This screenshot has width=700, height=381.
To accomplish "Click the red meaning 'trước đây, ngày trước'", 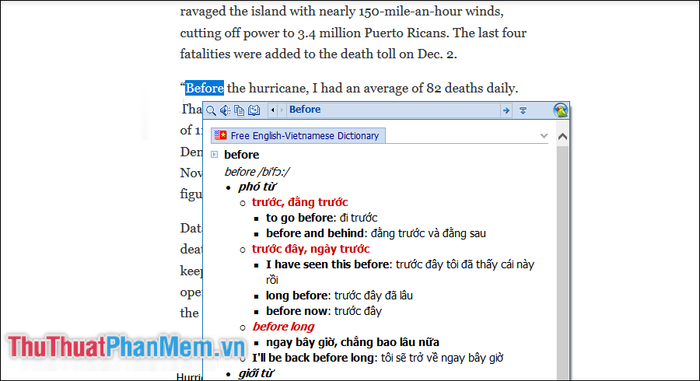I will 311,249.
